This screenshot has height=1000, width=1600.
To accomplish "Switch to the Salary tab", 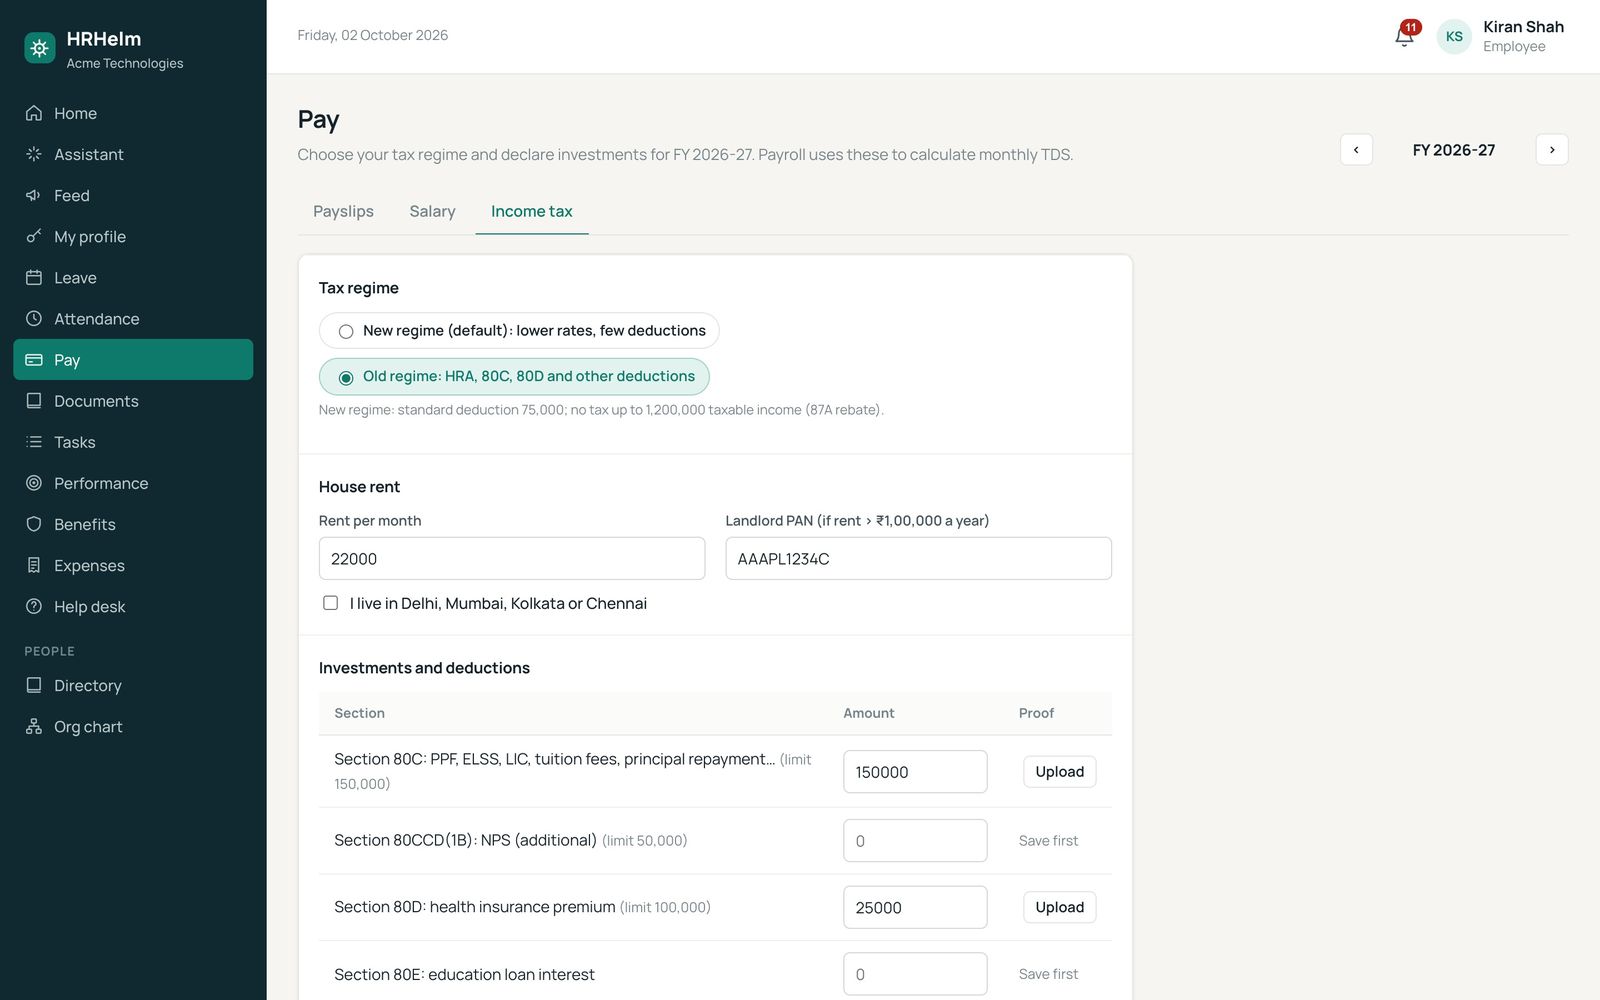I will (432, 211).
